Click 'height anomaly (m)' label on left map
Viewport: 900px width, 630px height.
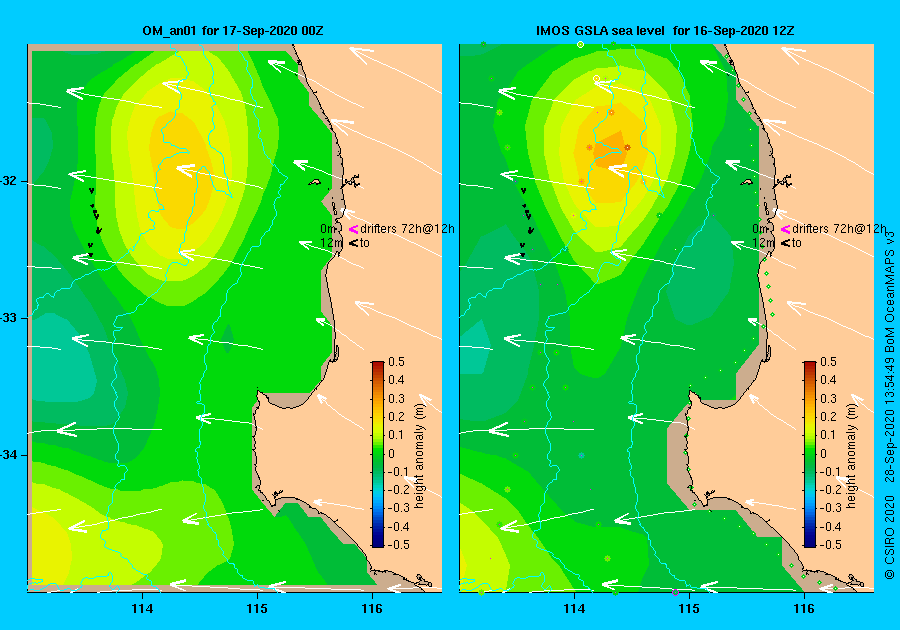click(420, 457)
